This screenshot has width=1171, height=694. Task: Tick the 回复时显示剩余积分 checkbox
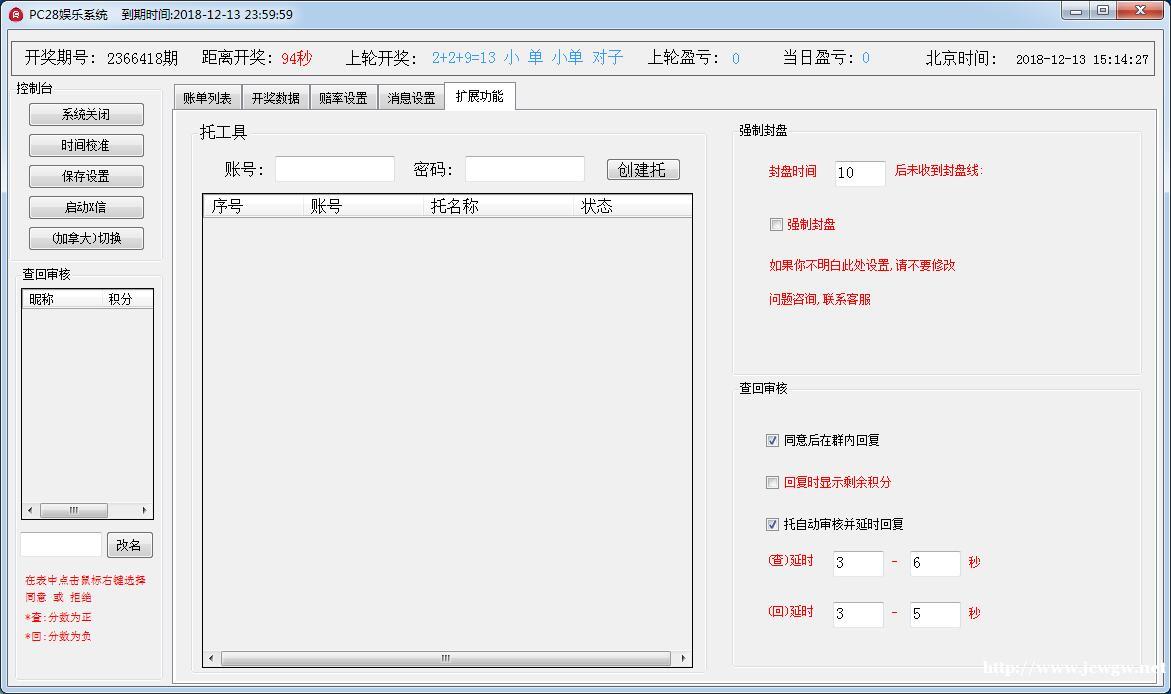[772, 482]
